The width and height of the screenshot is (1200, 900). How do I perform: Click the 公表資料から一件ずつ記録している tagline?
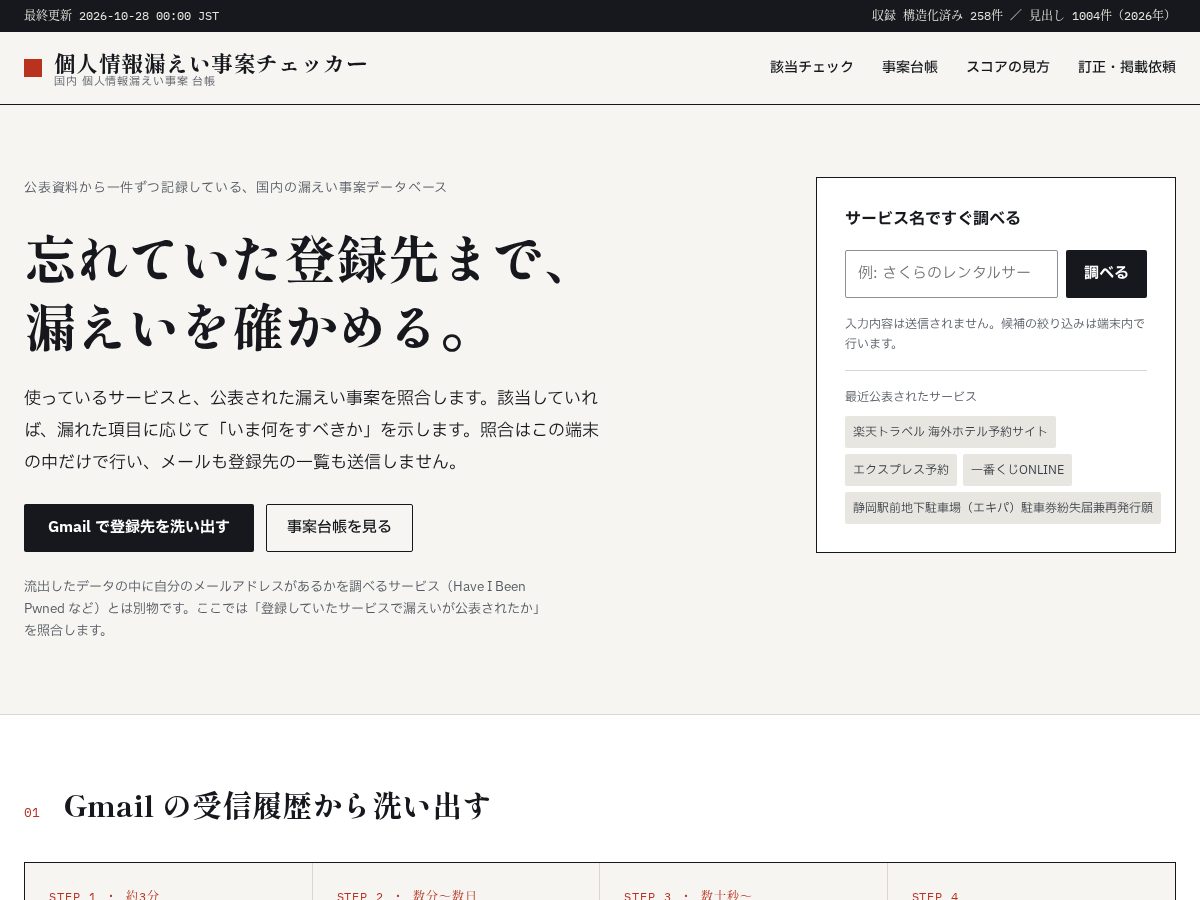(x=235, y=187)
